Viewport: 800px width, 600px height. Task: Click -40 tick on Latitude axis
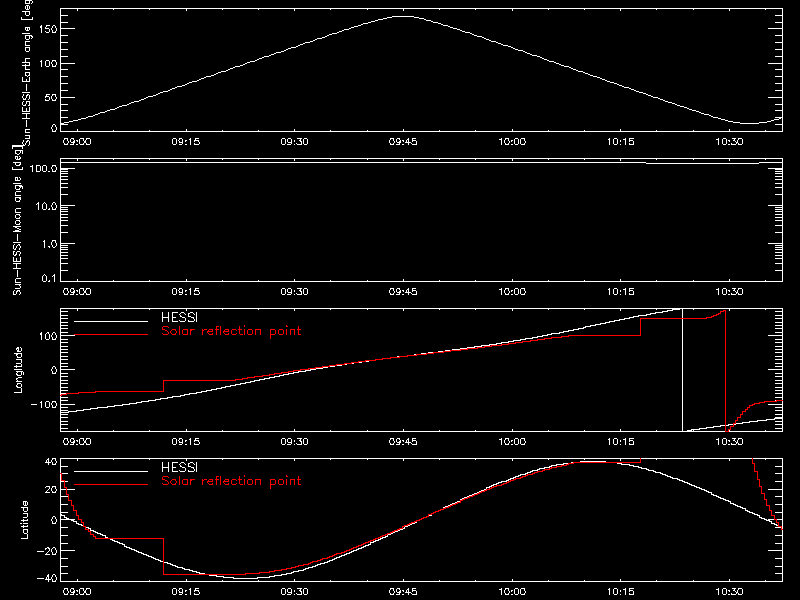47,578
